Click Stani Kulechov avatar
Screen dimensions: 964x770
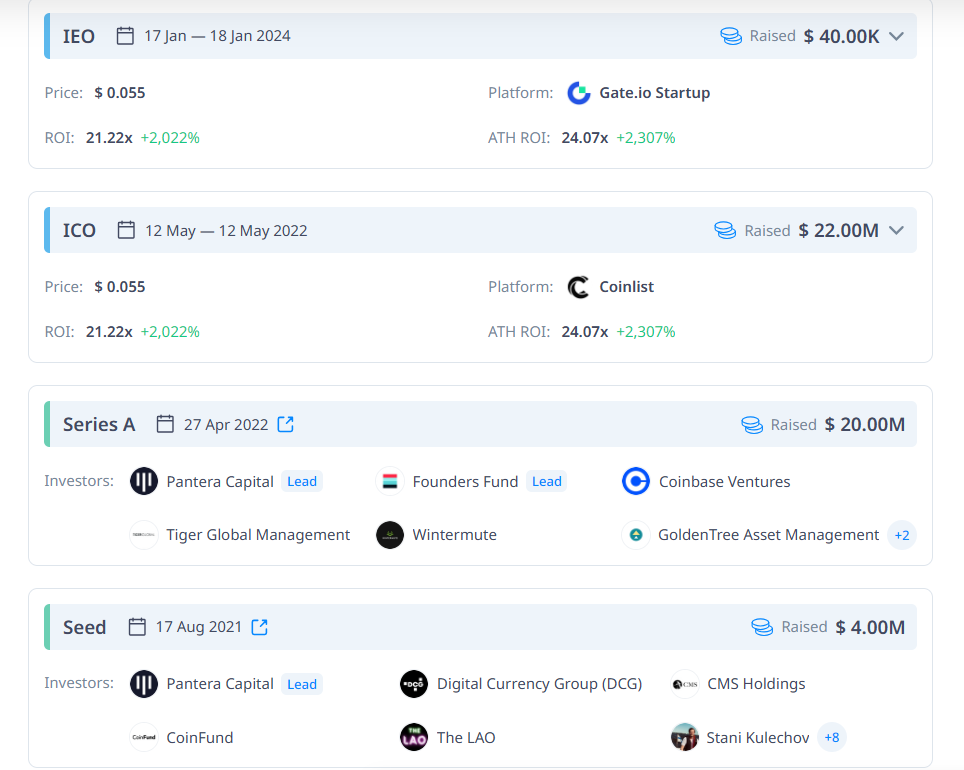685,737
